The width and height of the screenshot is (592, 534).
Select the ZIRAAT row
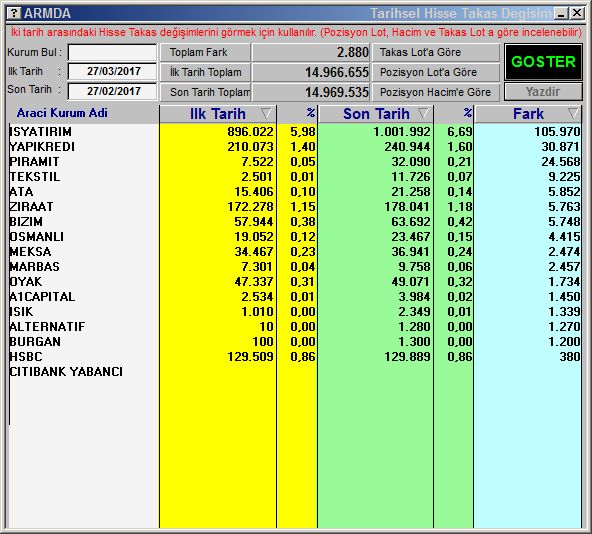(x=295, y=207)
